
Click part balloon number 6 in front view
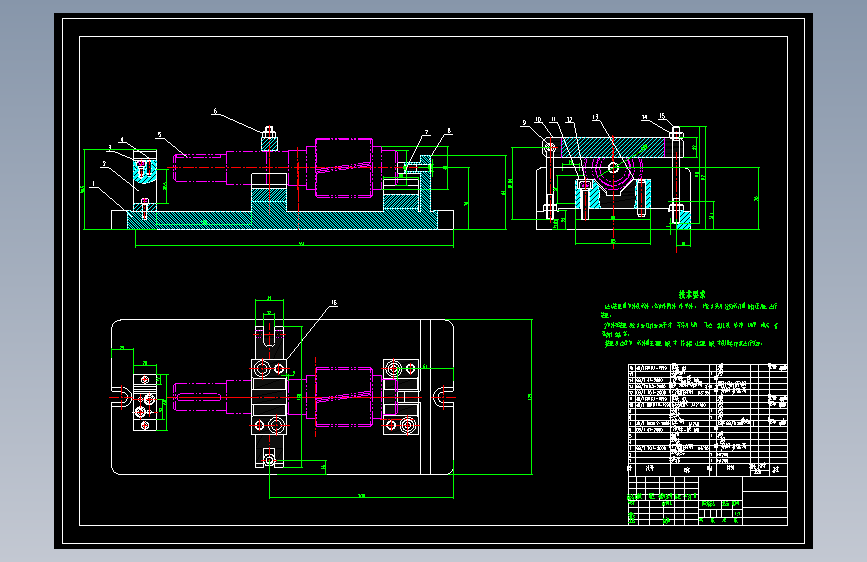pyautogui.click(x=216, y=111)
